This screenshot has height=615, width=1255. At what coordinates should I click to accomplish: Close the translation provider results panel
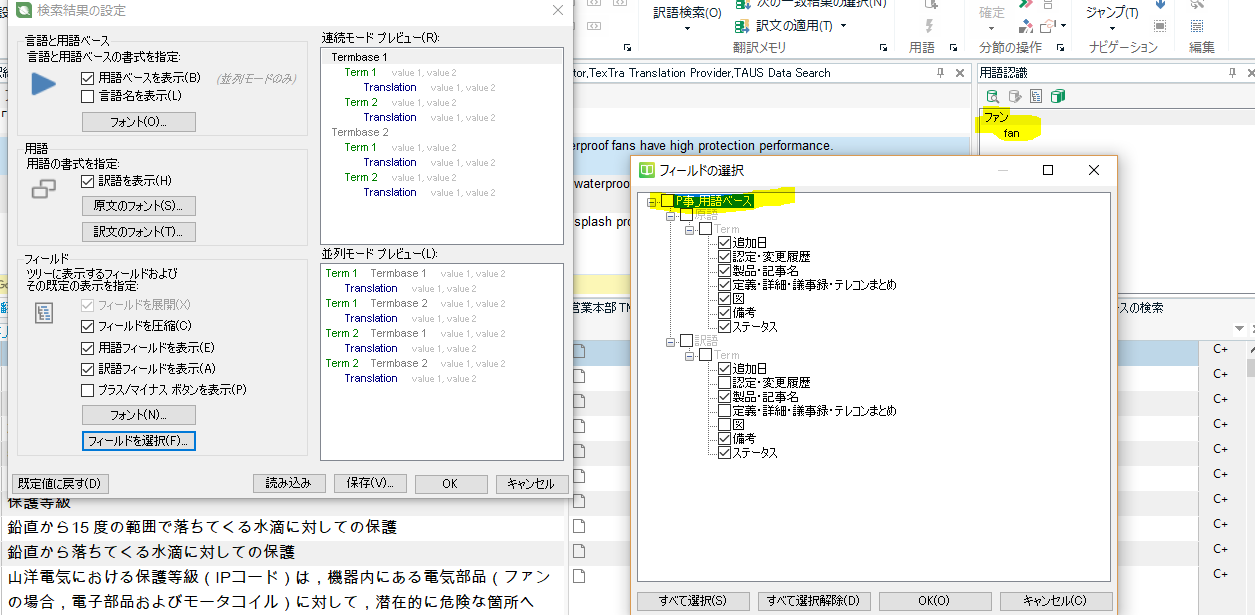pyautogui.click(x=961, y=73)
